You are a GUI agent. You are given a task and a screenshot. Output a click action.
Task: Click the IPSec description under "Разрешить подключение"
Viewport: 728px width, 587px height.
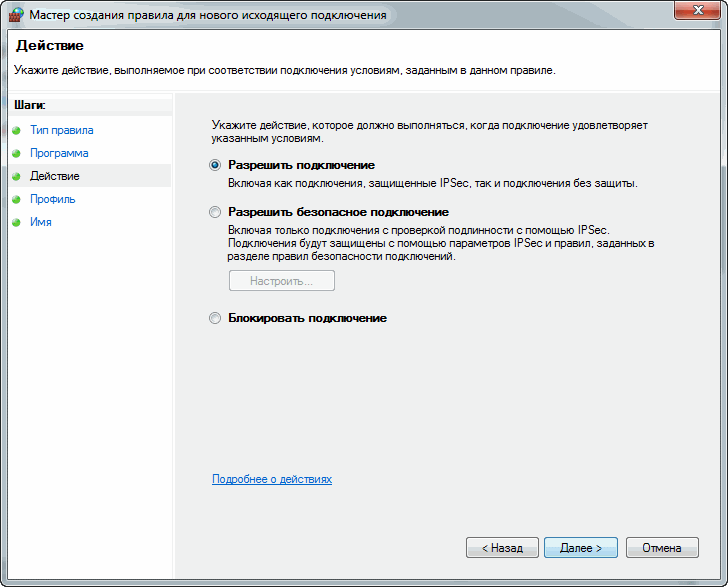(432, 183)
